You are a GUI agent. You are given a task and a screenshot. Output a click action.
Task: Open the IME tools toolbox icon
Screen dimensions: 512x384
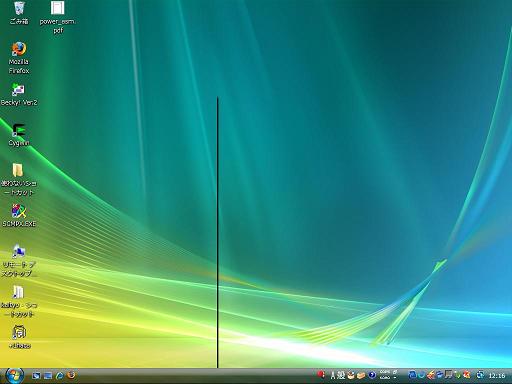click(x=361, y=375)
